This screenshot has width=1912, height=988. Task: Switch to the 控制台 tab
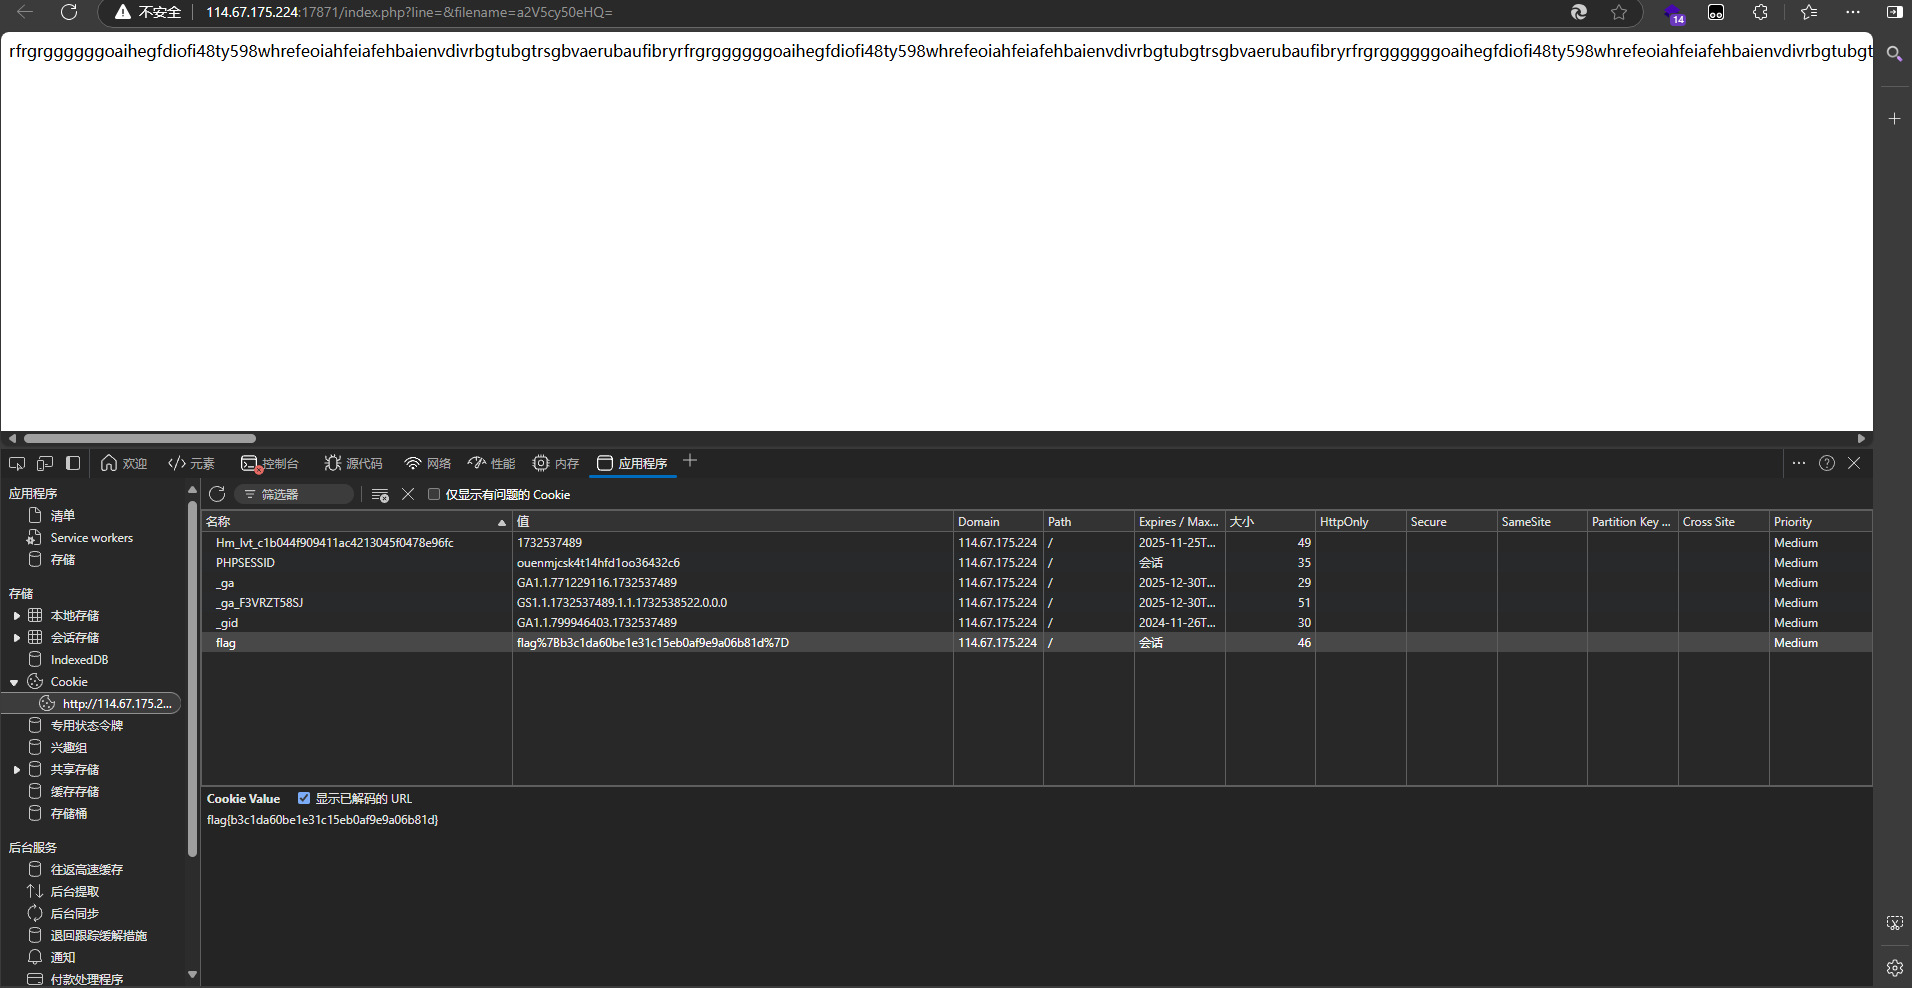pos(270,463)
